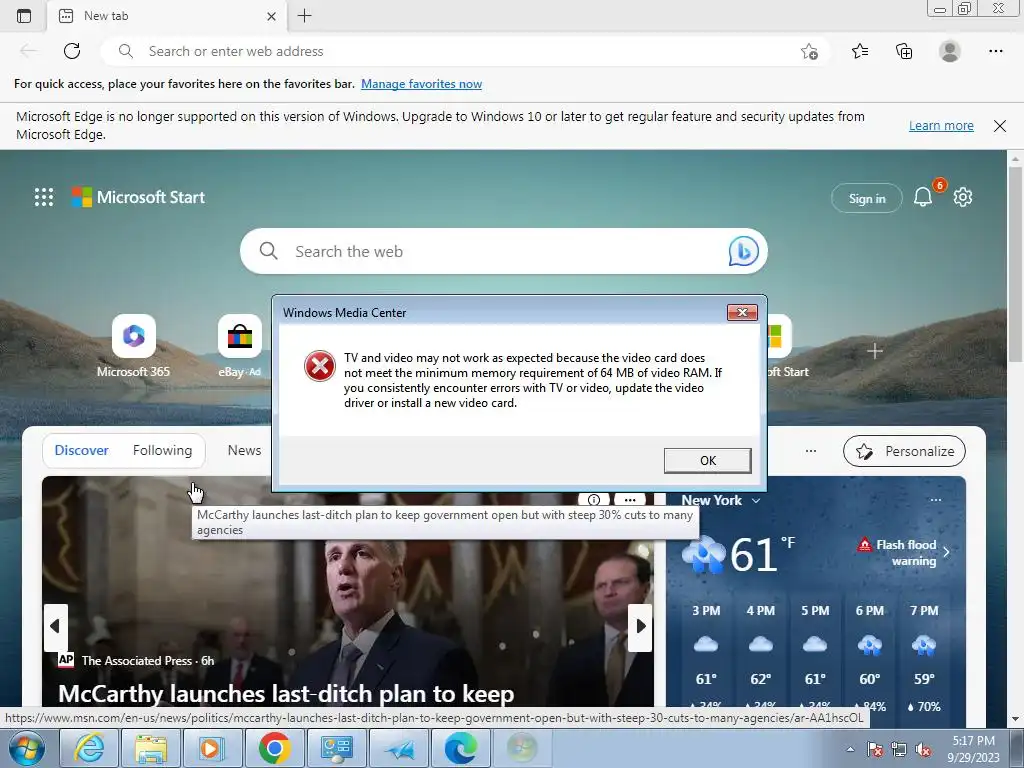Open the Telegram-like paper plane taskbar icon

pos(398,748)
